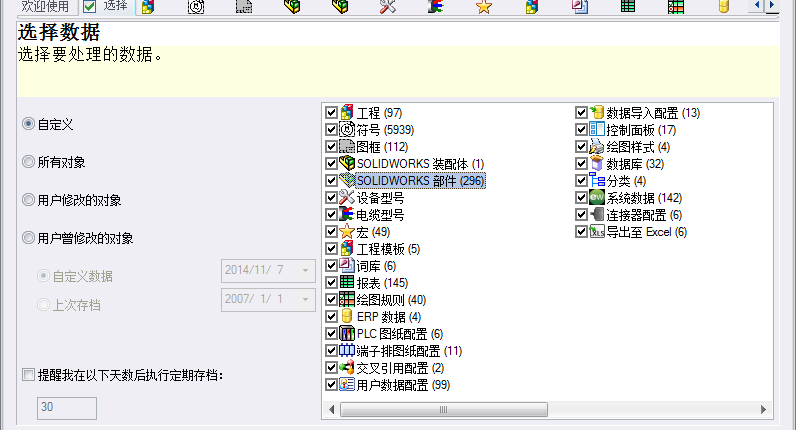This screenshot has height=430, width=796.
Task: Select the 所有对象 radio button
Action: [28, 162]
